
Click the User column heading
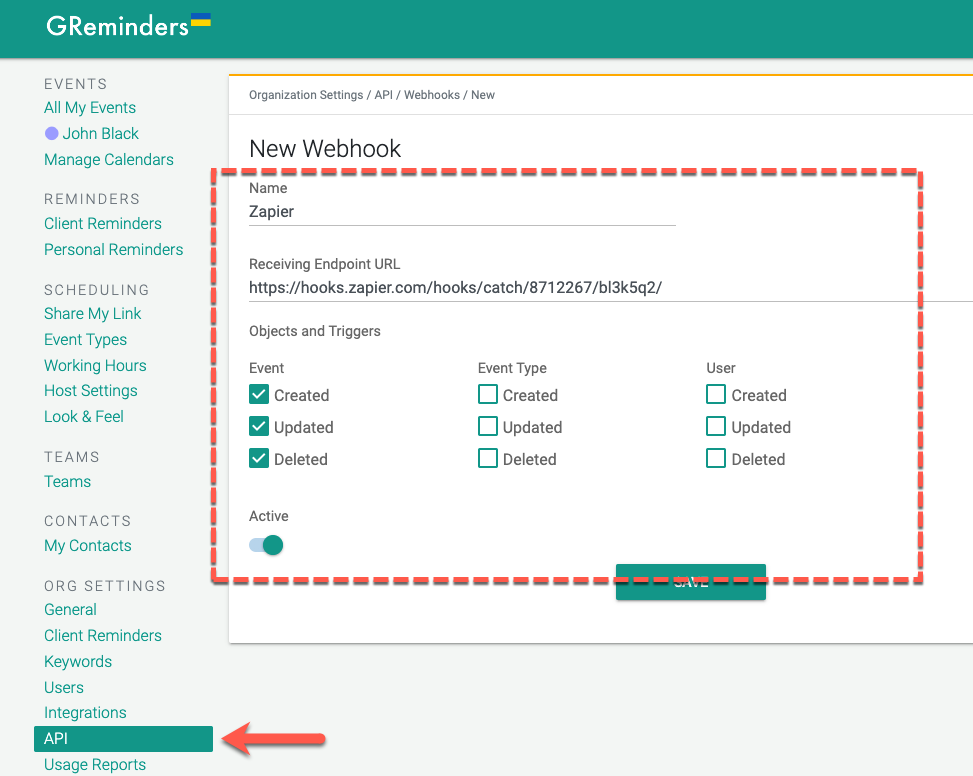[720, 368]
